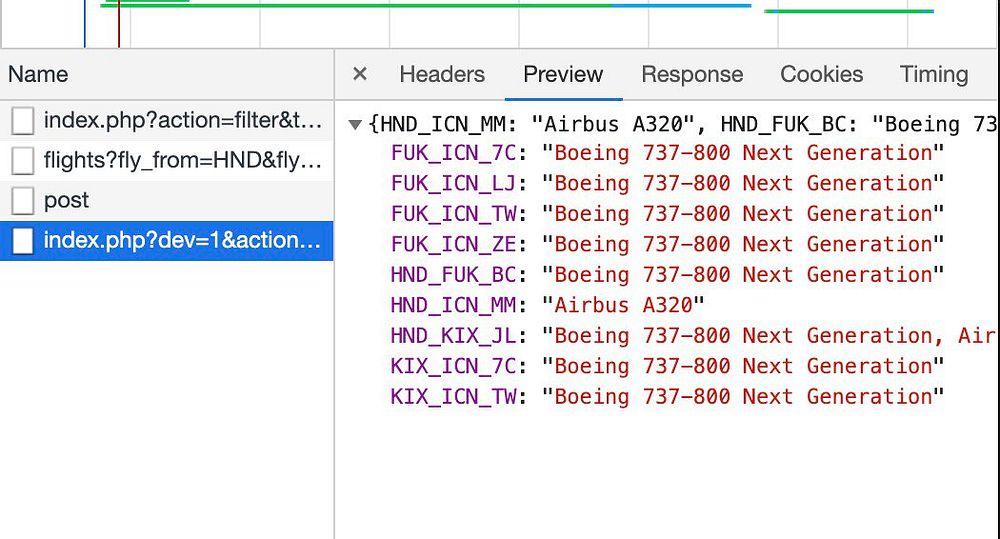
Task: Click the JSON object summary line
Action: 683,124
